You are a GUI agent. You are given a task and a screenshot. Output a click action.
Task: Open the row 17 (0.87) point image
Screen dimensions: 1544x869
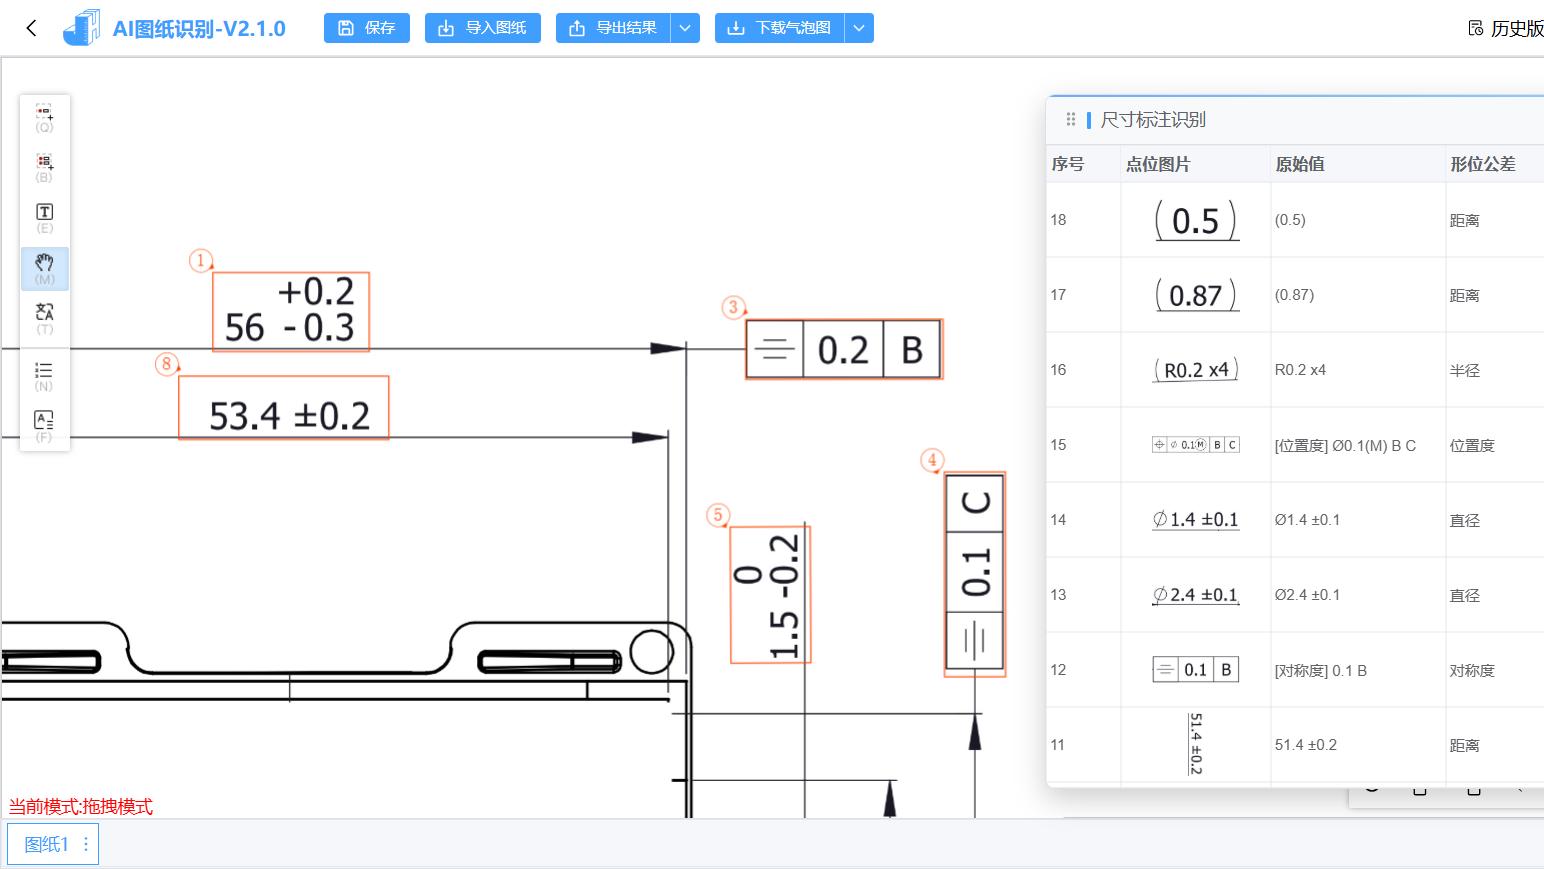tap(1196, 295)
